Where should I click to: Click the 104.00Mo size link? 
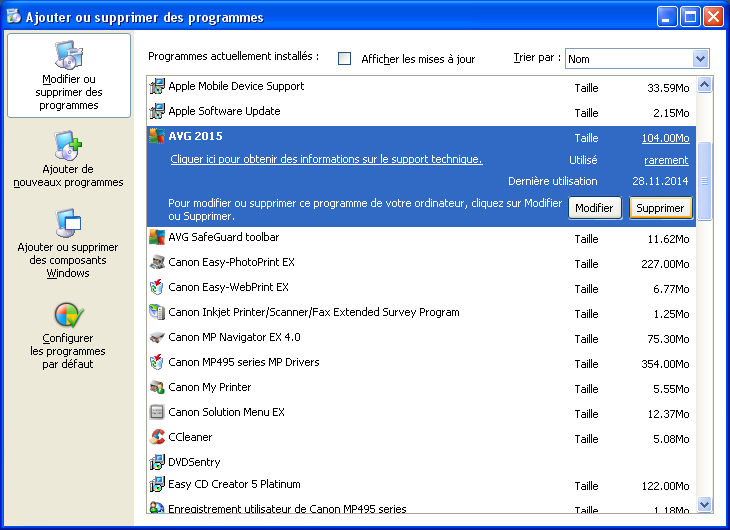pyautogui.click(x=665, y=138)
